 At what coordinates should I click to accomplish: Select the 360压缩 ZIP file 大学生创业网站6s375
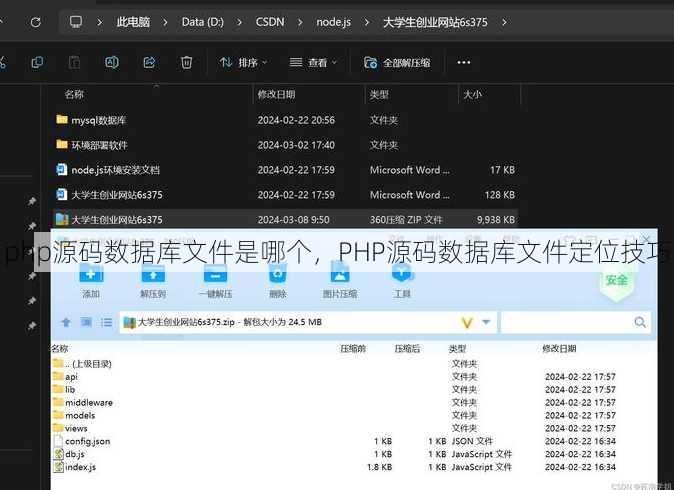pyautogui.click(x=286, y=219)
